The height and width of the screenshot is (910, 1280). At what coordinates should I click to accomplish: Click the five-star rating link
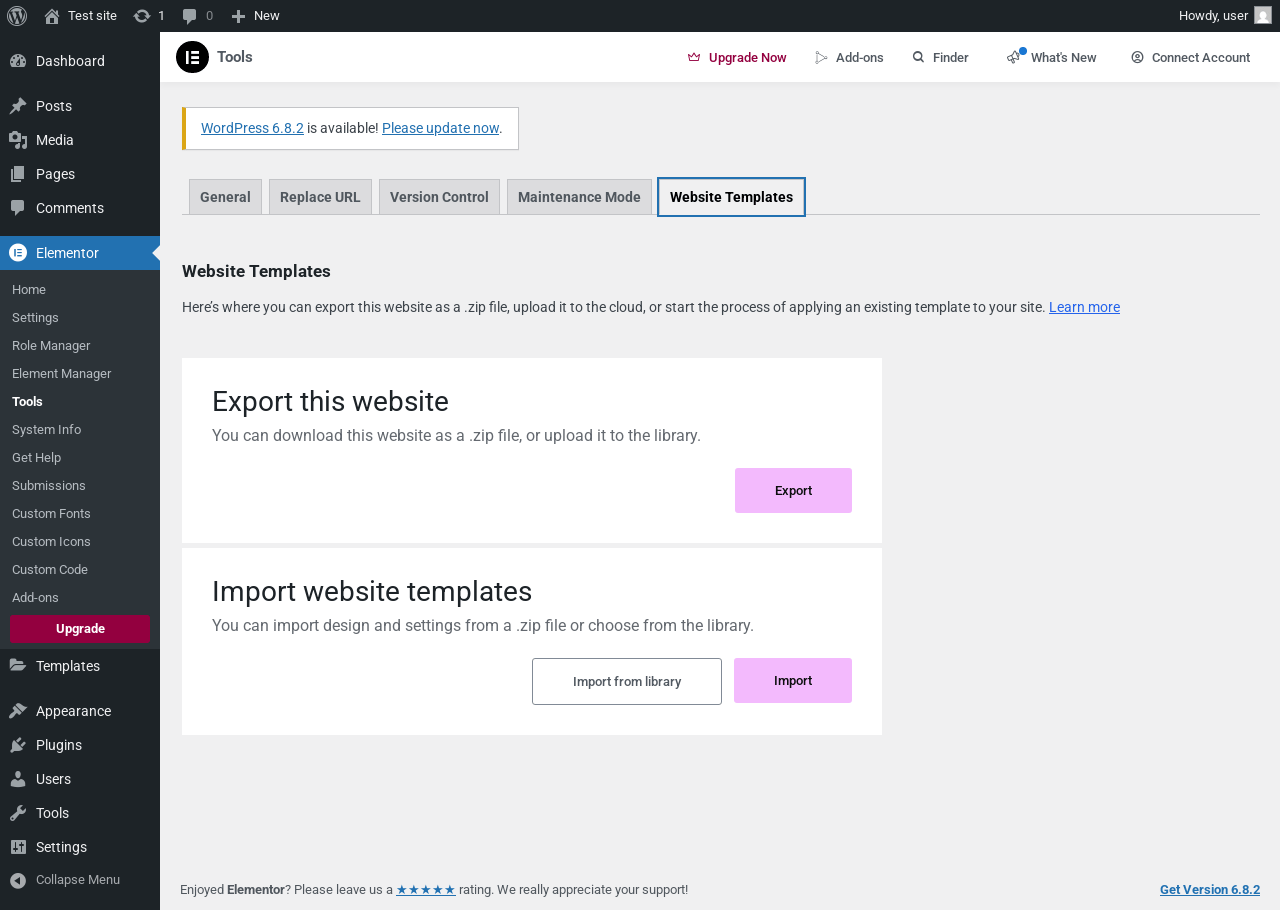pyautogui.click(x=426, y=890)
